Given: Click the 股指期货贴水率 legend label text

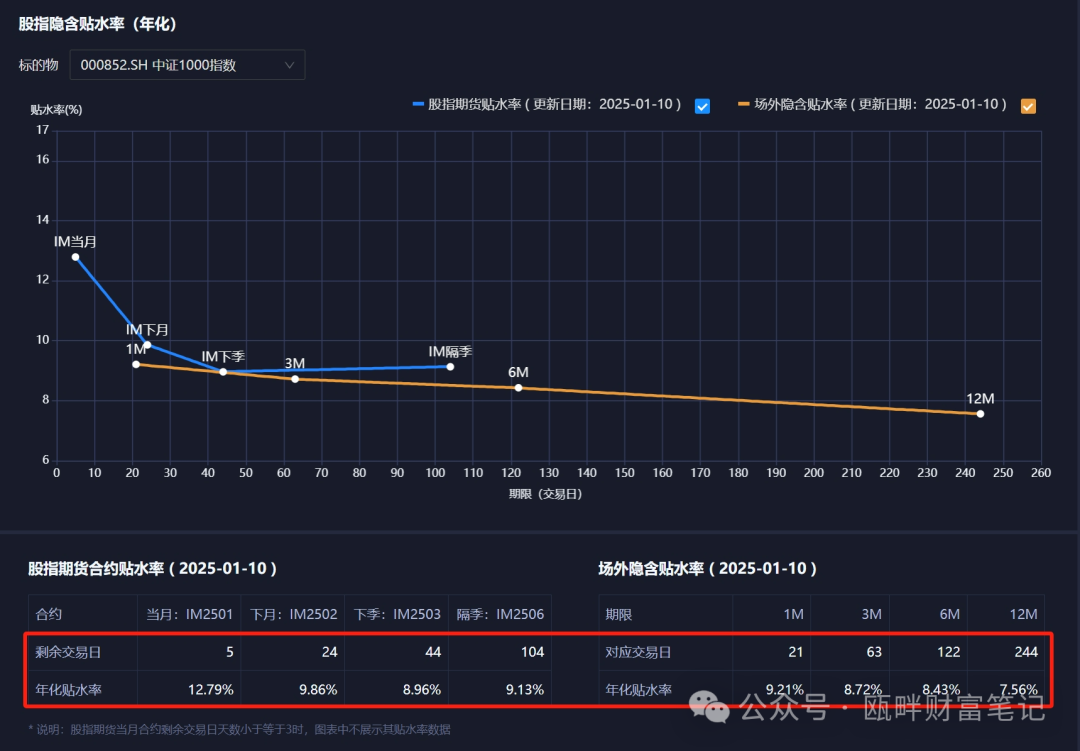Looking at the screenshot, I should tap(555, 104).
